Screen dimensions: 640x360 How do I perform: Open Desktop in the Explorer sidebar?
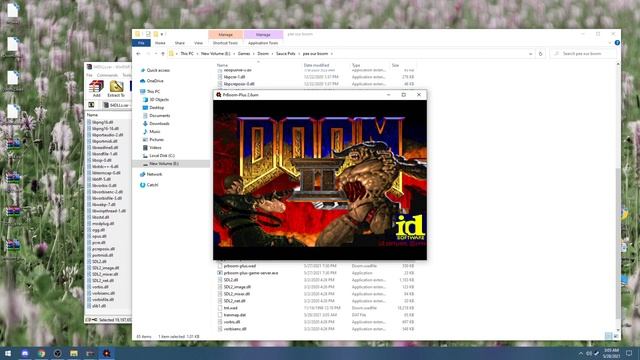[153, 107]
